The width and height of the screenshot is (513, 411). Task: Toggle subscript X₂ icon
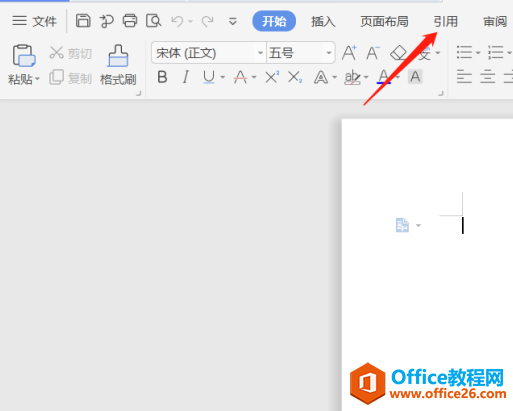(x=295, y=77)
